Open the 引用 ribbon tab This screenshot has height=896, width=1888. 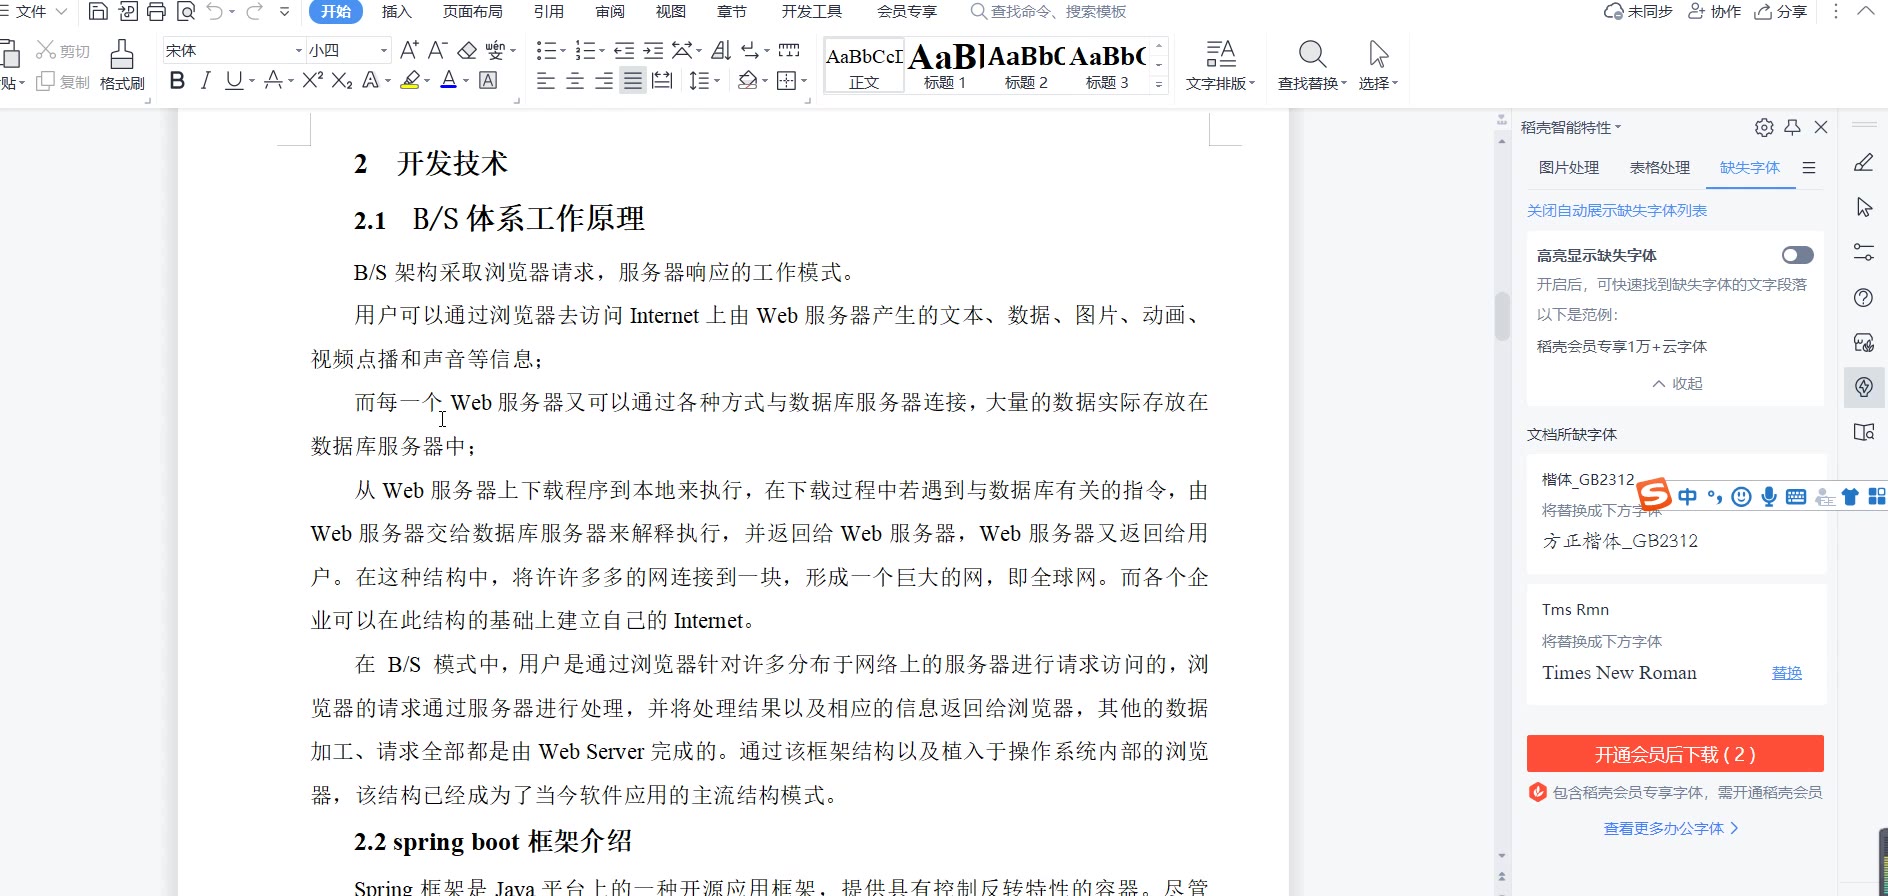click(548, 11)
